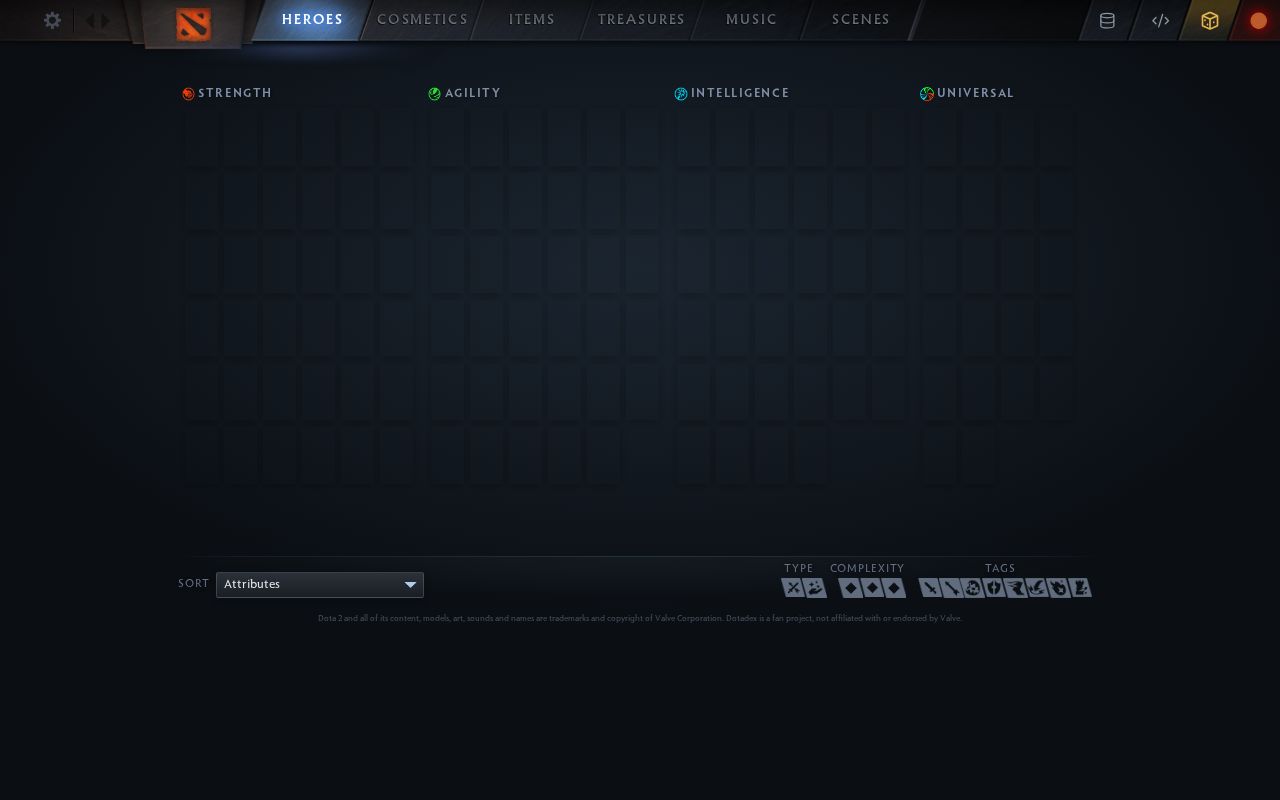The image size is (1280, 800).
Task: Go forward with the right arrow
Action: coord(105,20)
